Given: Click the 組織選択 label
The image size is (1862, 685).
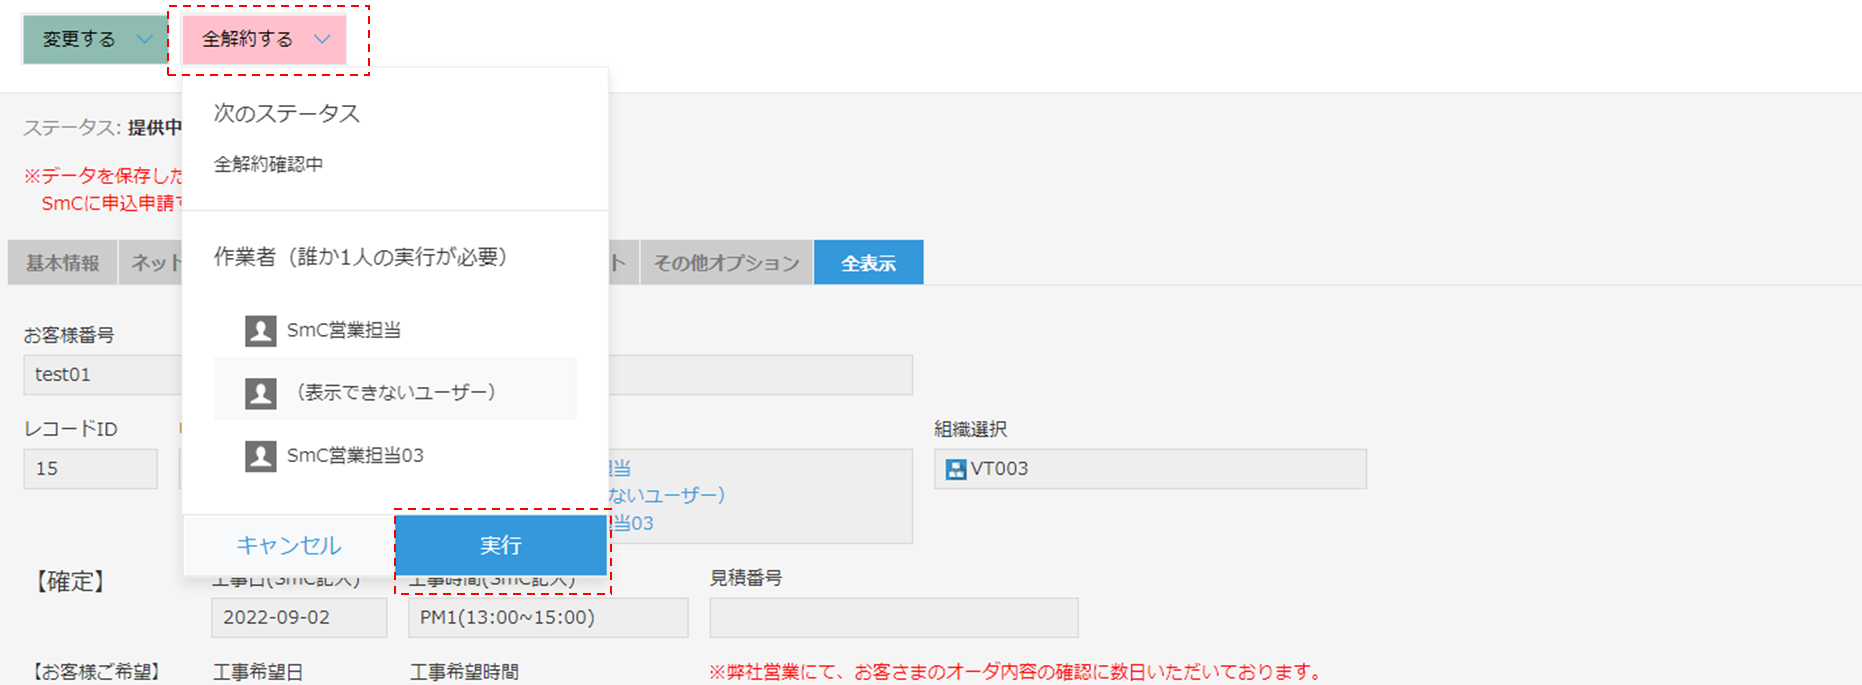Looking at the screenshot, I should pos(970,429).
